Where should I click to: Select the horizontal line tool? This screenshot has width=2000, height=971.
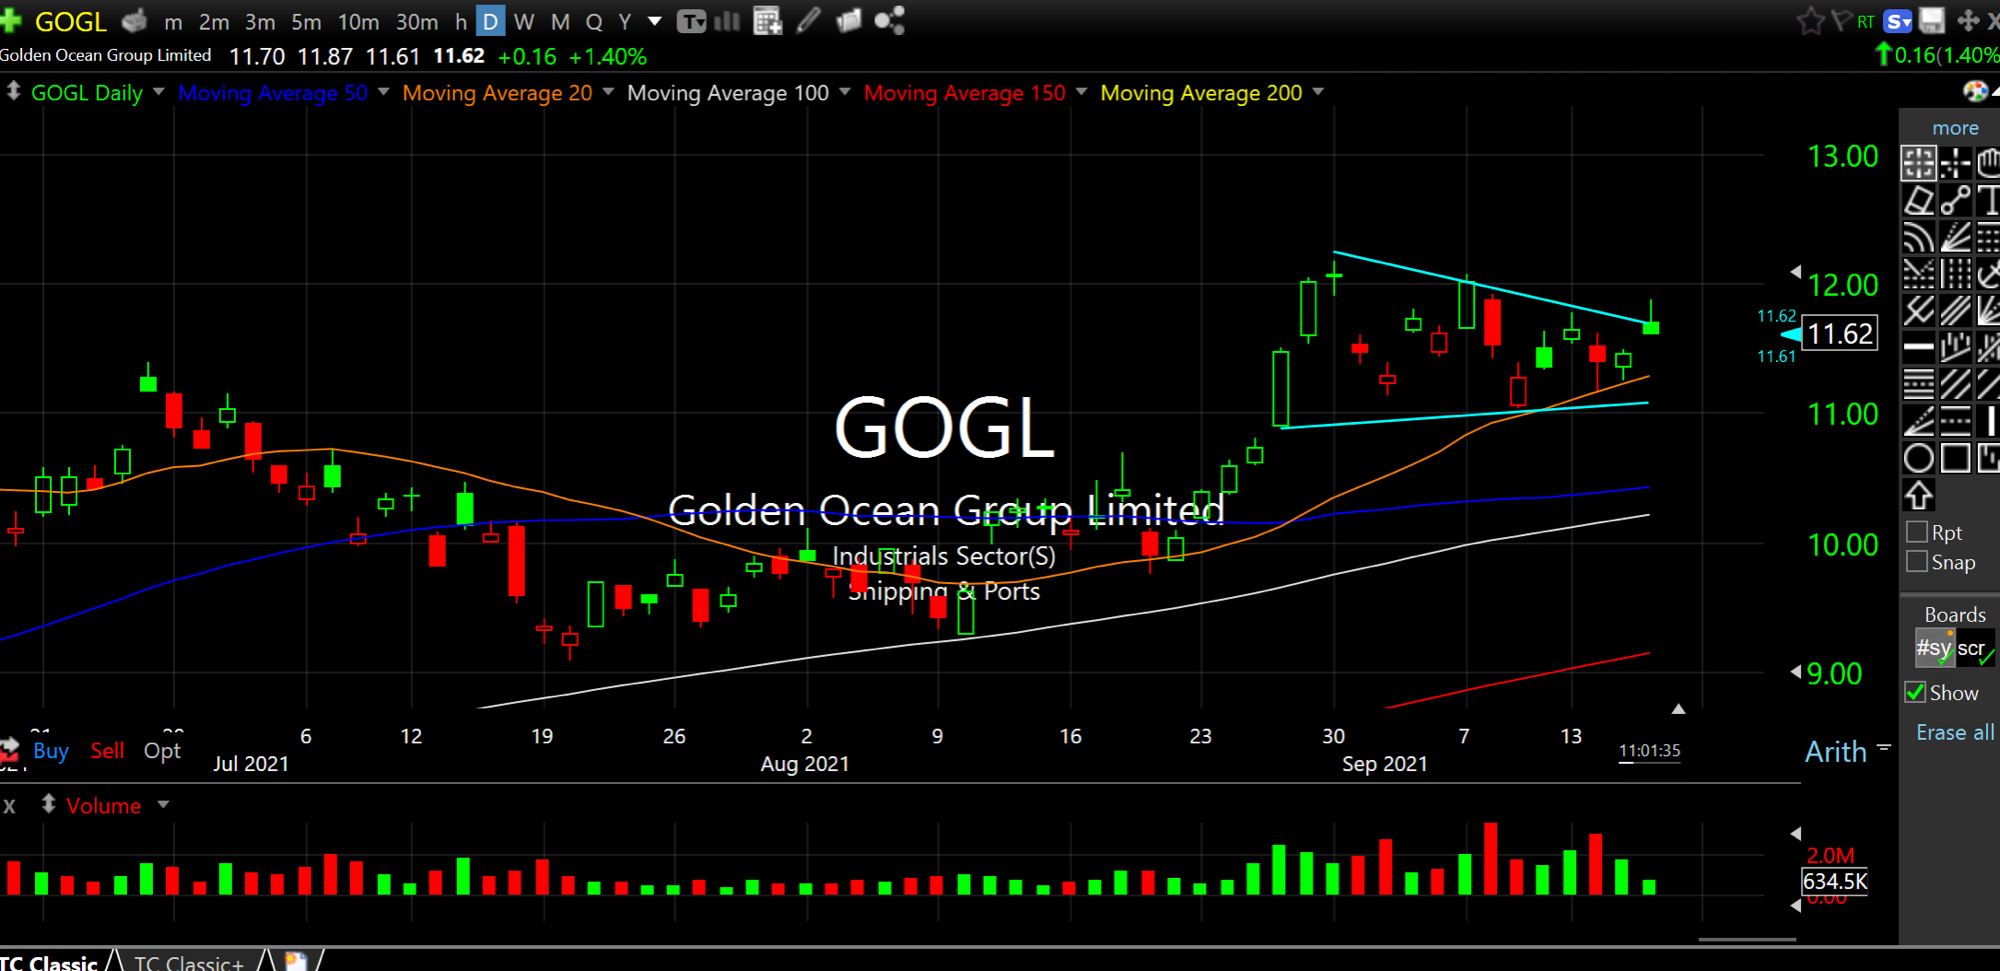(1918, 348)
